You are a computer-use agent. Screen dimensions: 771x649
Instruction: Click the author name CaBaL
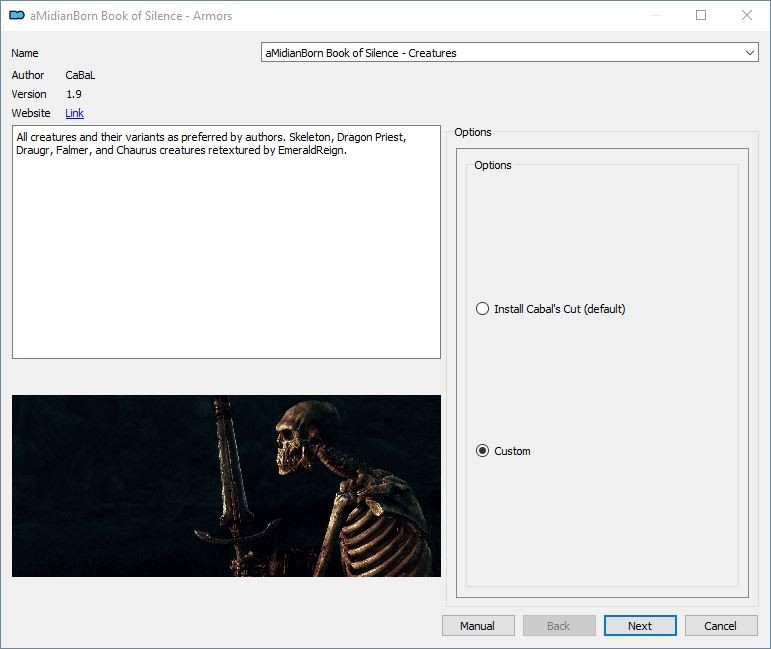[80, 75]
